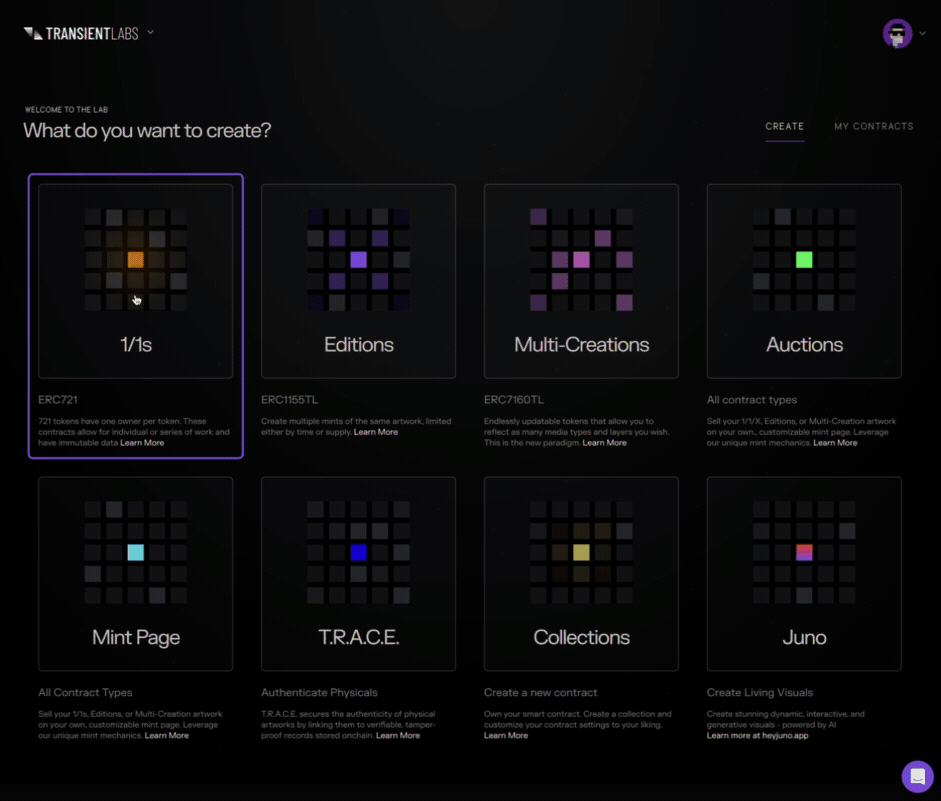Select the Auctions card
The height and width of the screenshot is (801, 941).
[804, 281]
